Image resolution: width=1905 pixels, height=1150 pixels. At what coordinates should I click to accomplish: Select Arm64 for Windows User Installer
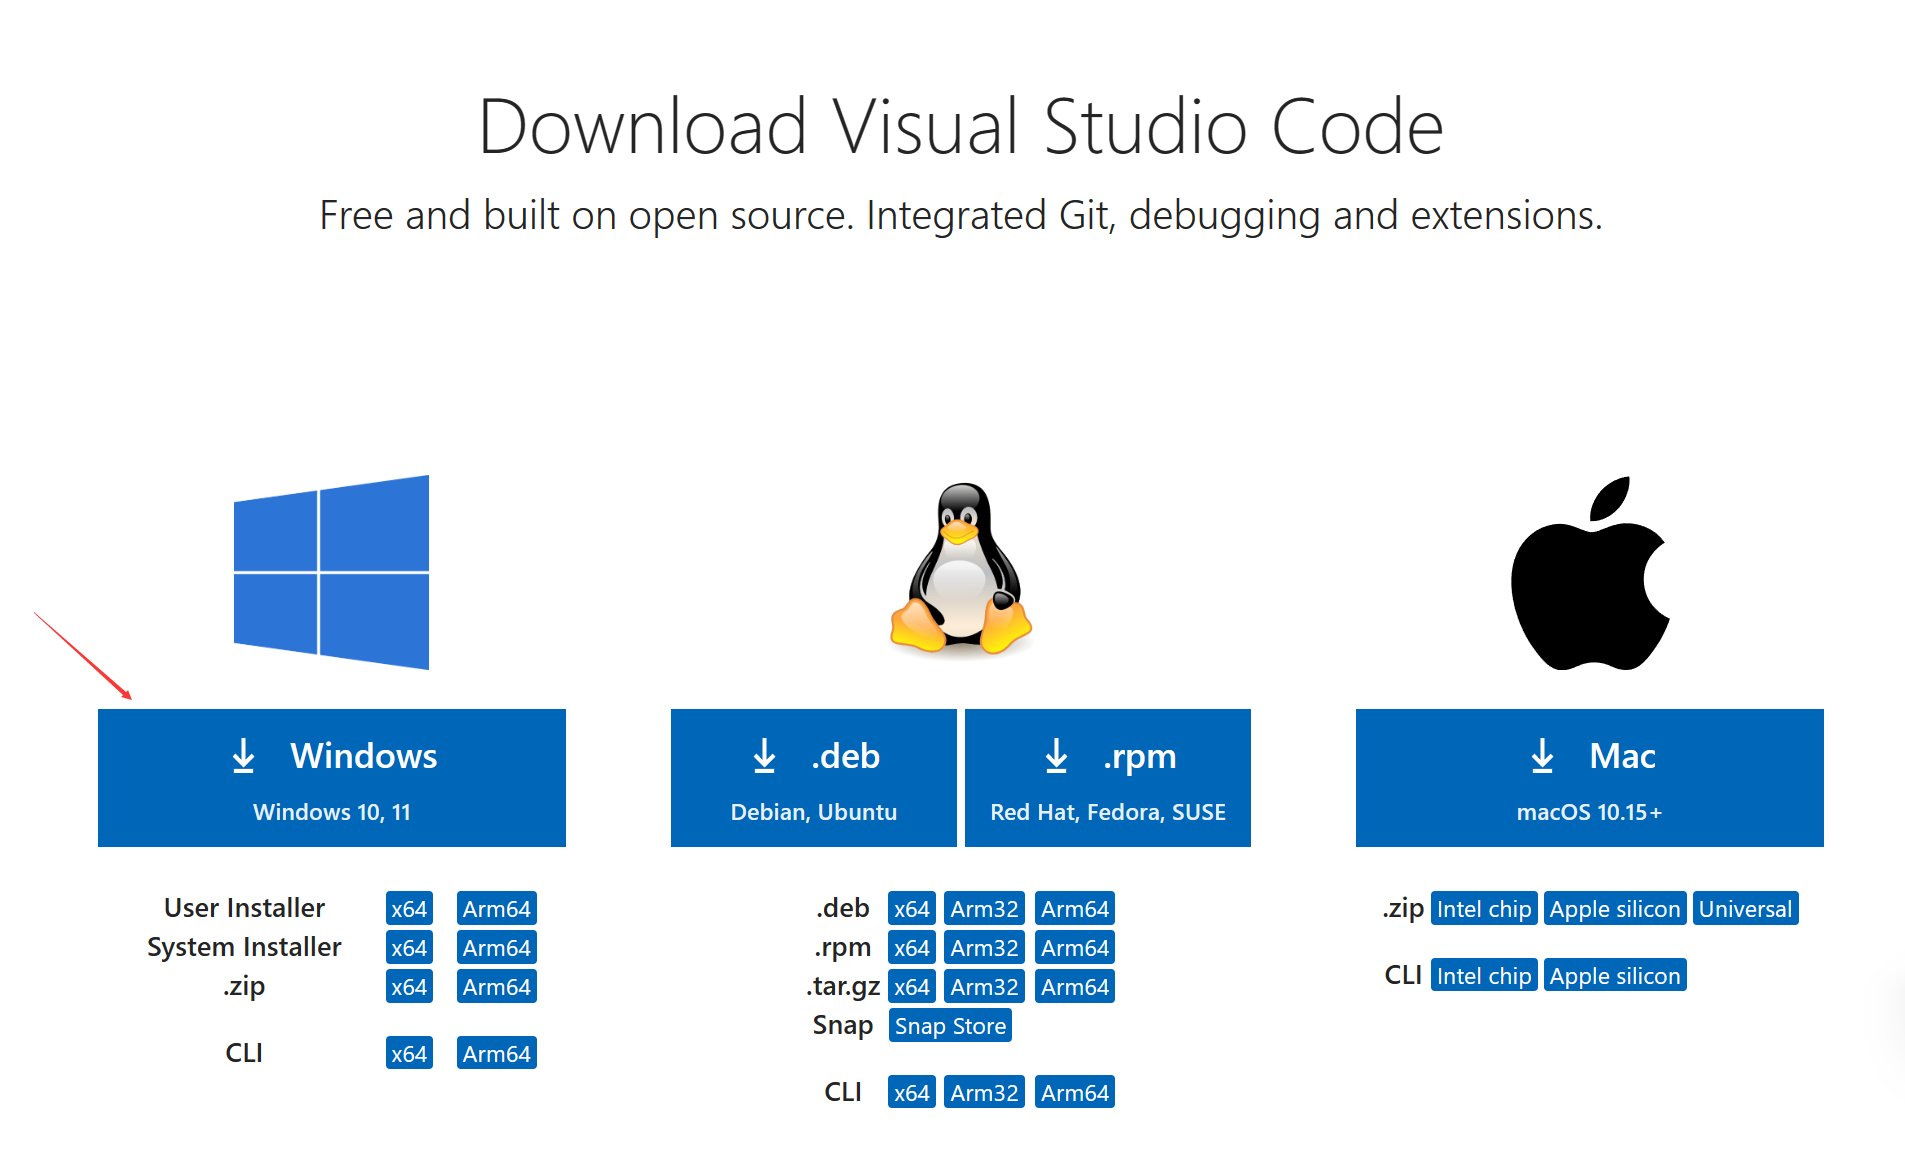(x=497, y=908)
